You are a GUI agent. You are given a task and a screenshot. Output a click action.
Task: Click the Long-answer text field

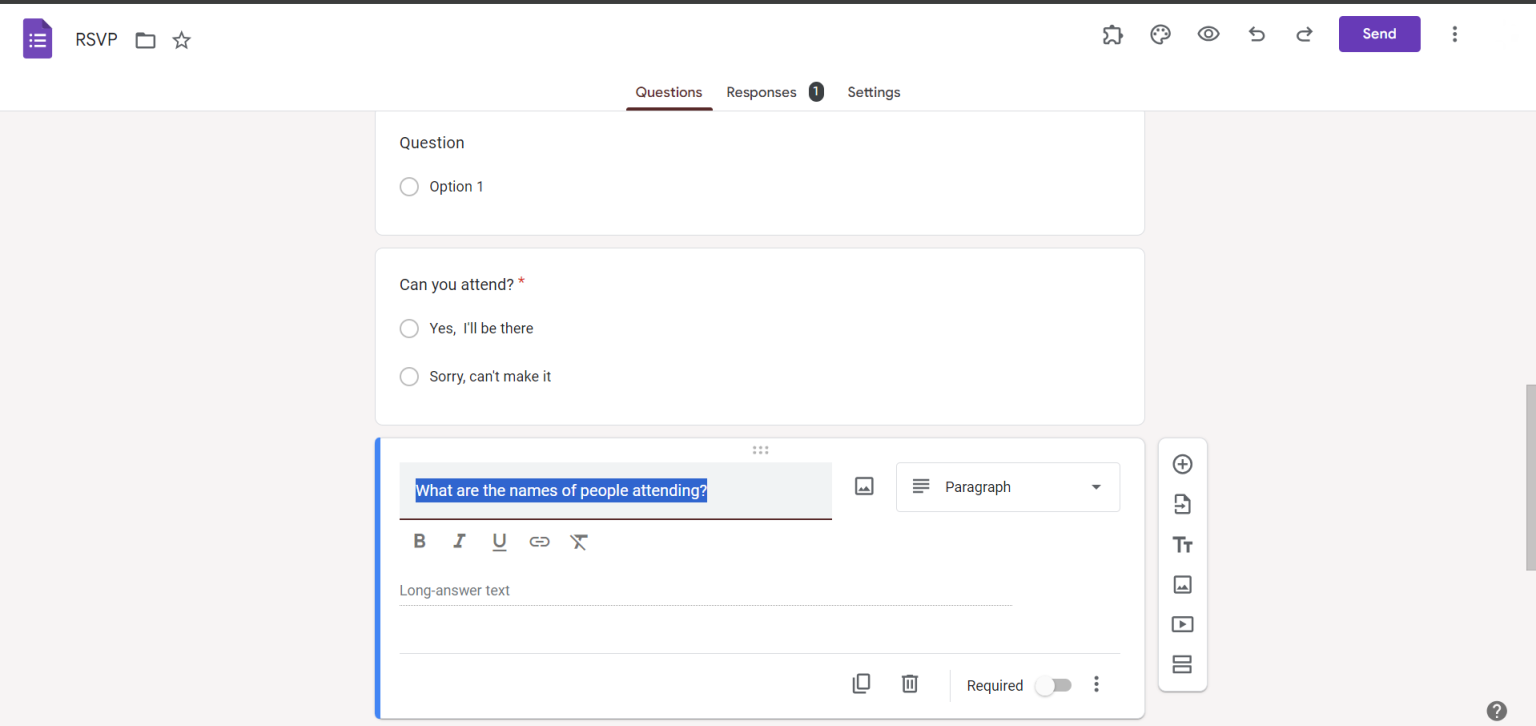pyautogui.click(x=705, y=591)
